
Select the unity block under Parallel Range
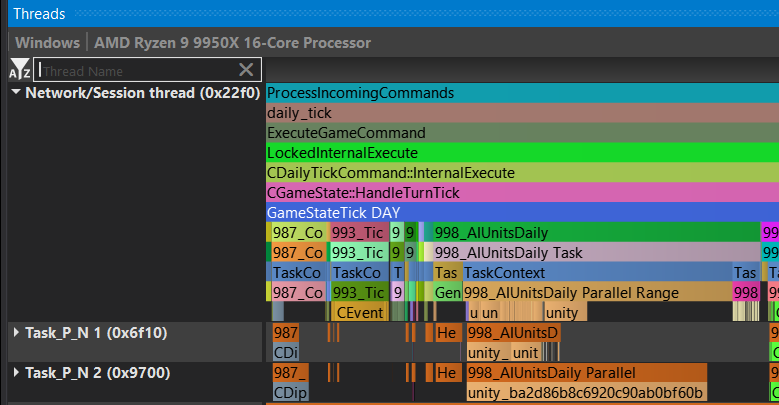point(565,313)
